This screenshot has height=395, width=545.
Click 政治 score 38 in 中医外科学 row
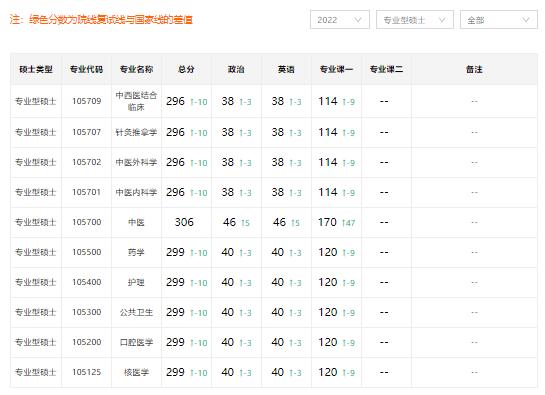tap(228, 162)
